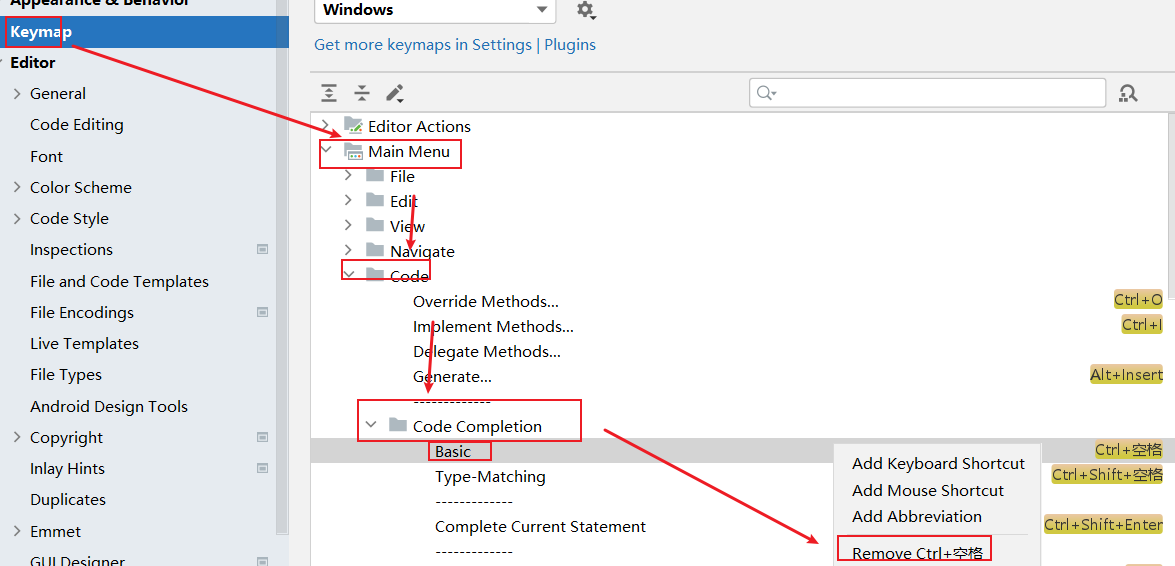Click Get more keymaps in Settings link
This screenshot has height=566, width=1175.
(423, 44)
